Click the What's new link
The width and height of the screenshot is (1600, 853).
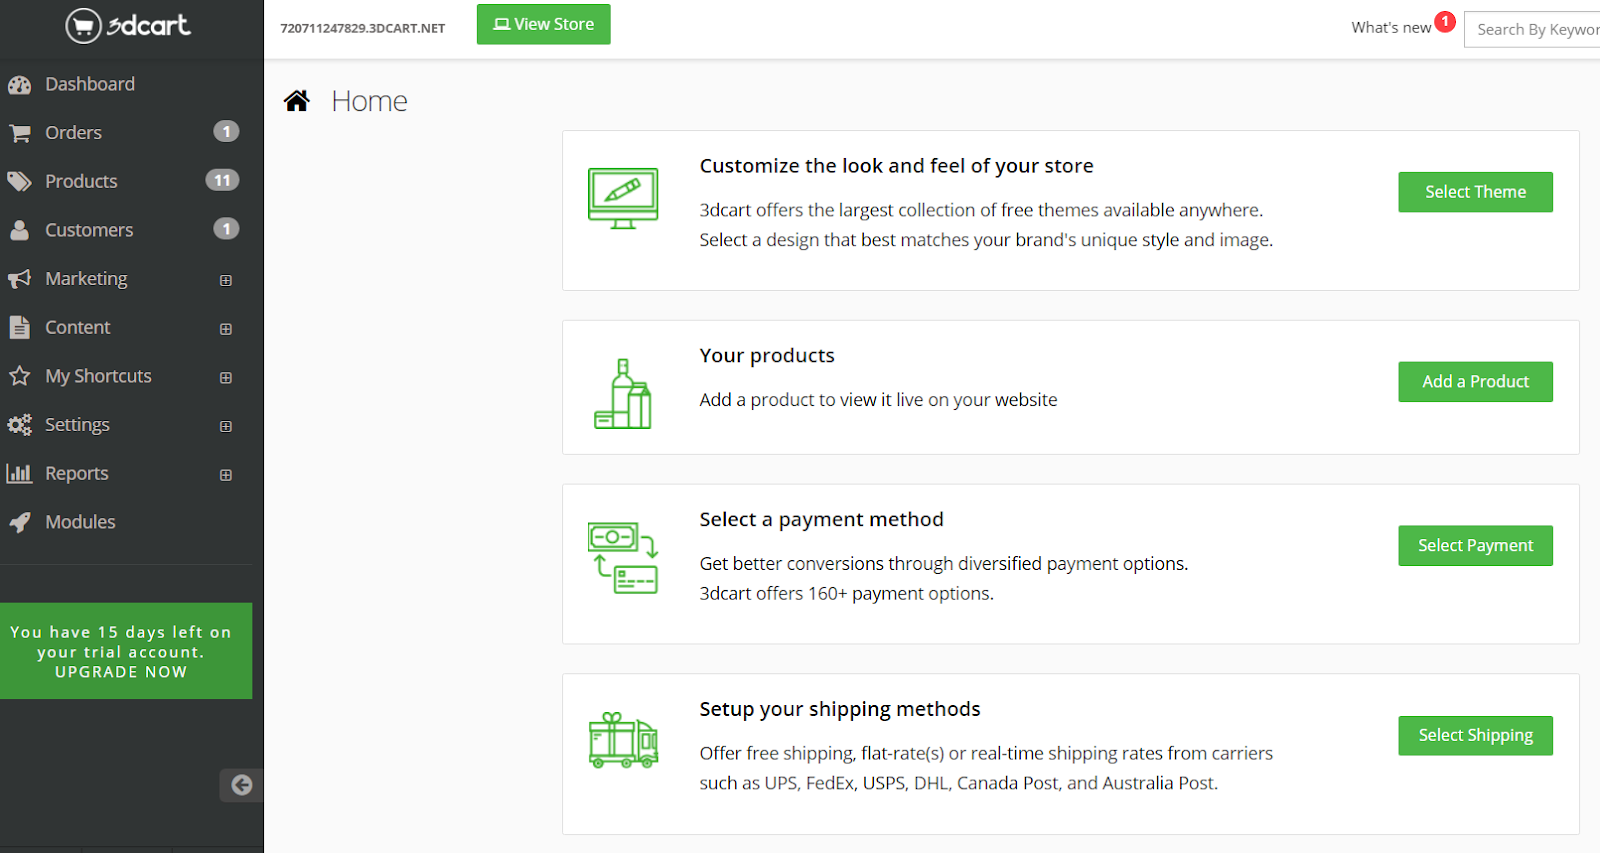(1391, 28)
